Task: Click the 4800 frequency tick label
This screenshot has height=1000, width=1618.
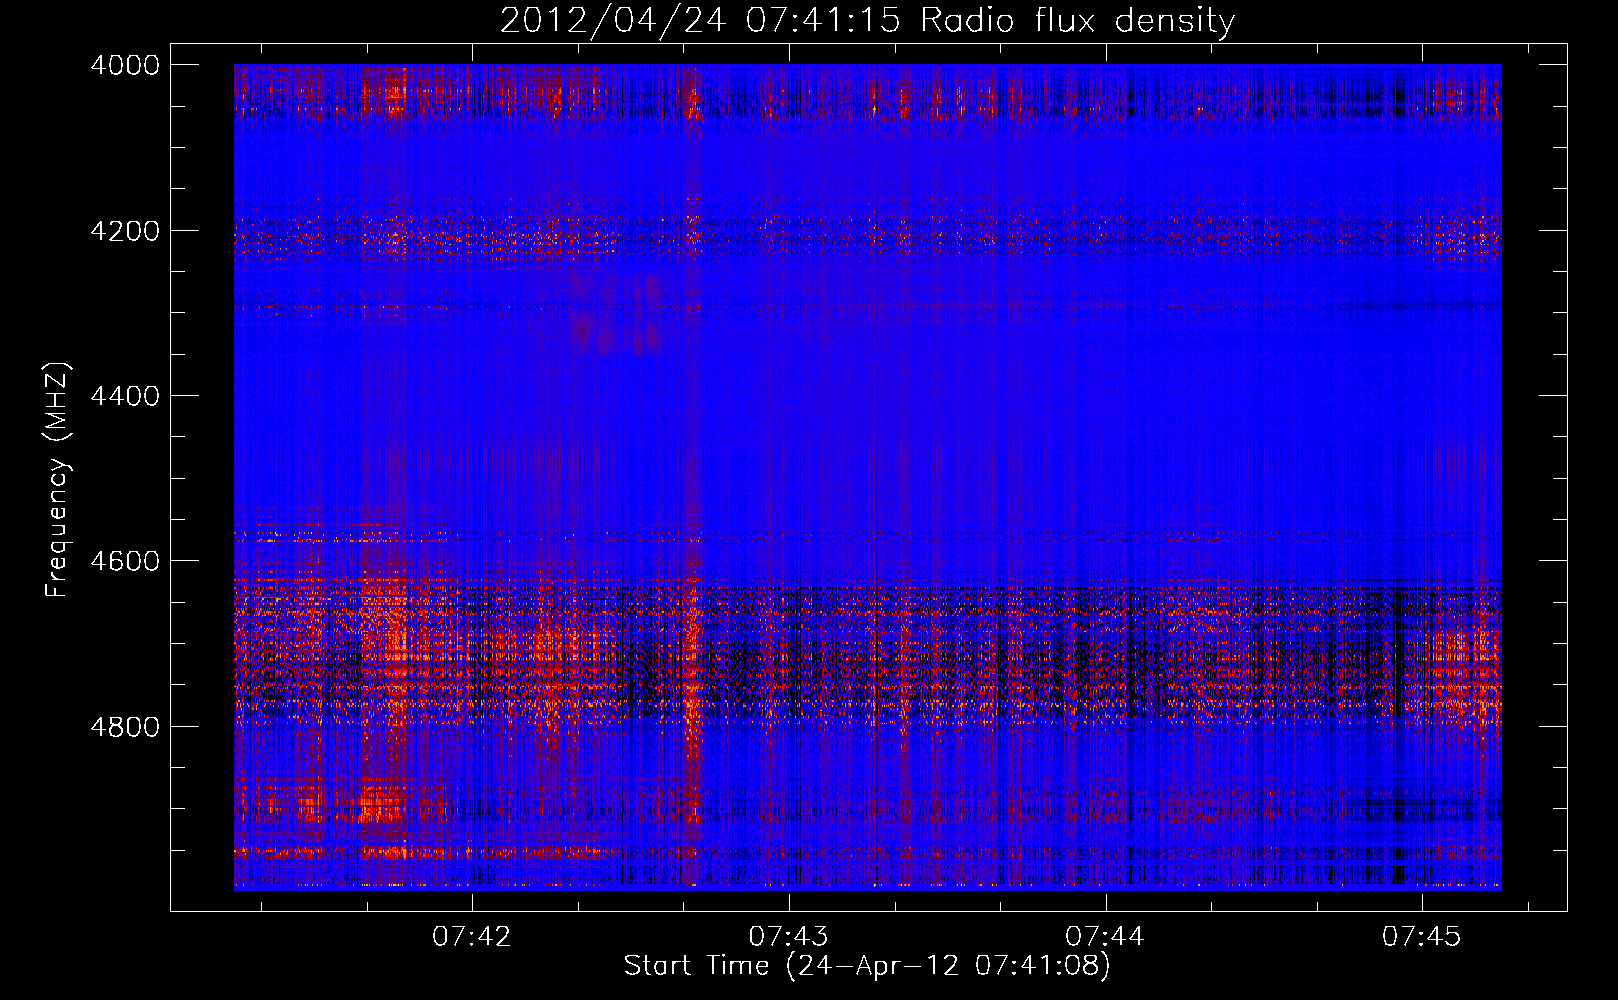Action: pyautogui.click(x=125, y=727)
